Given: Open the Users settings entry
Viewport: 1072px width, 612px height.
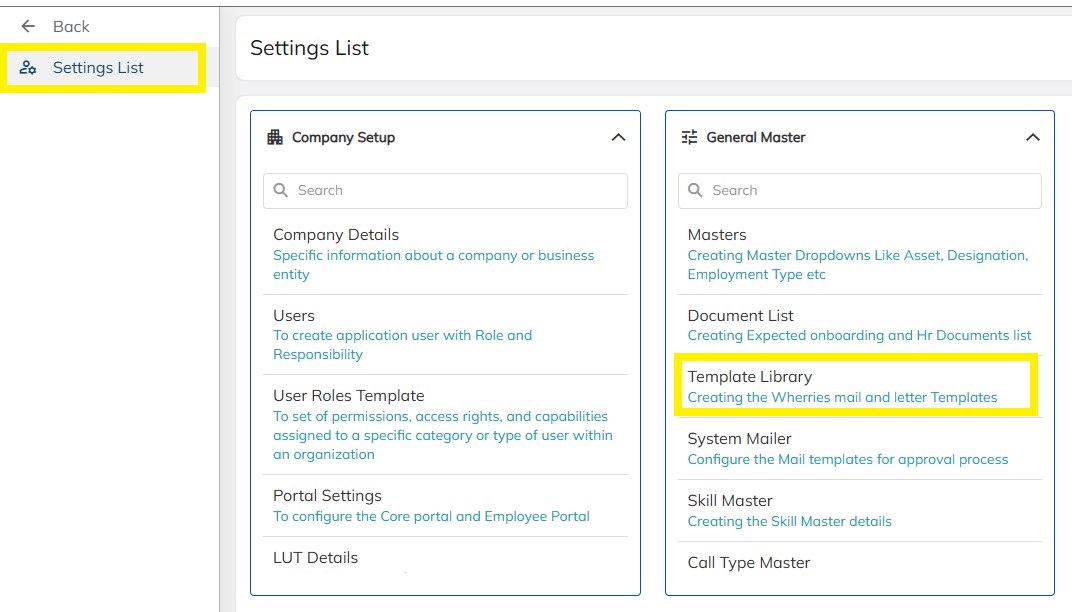Looking at the screenshot, I should [294, 315].
